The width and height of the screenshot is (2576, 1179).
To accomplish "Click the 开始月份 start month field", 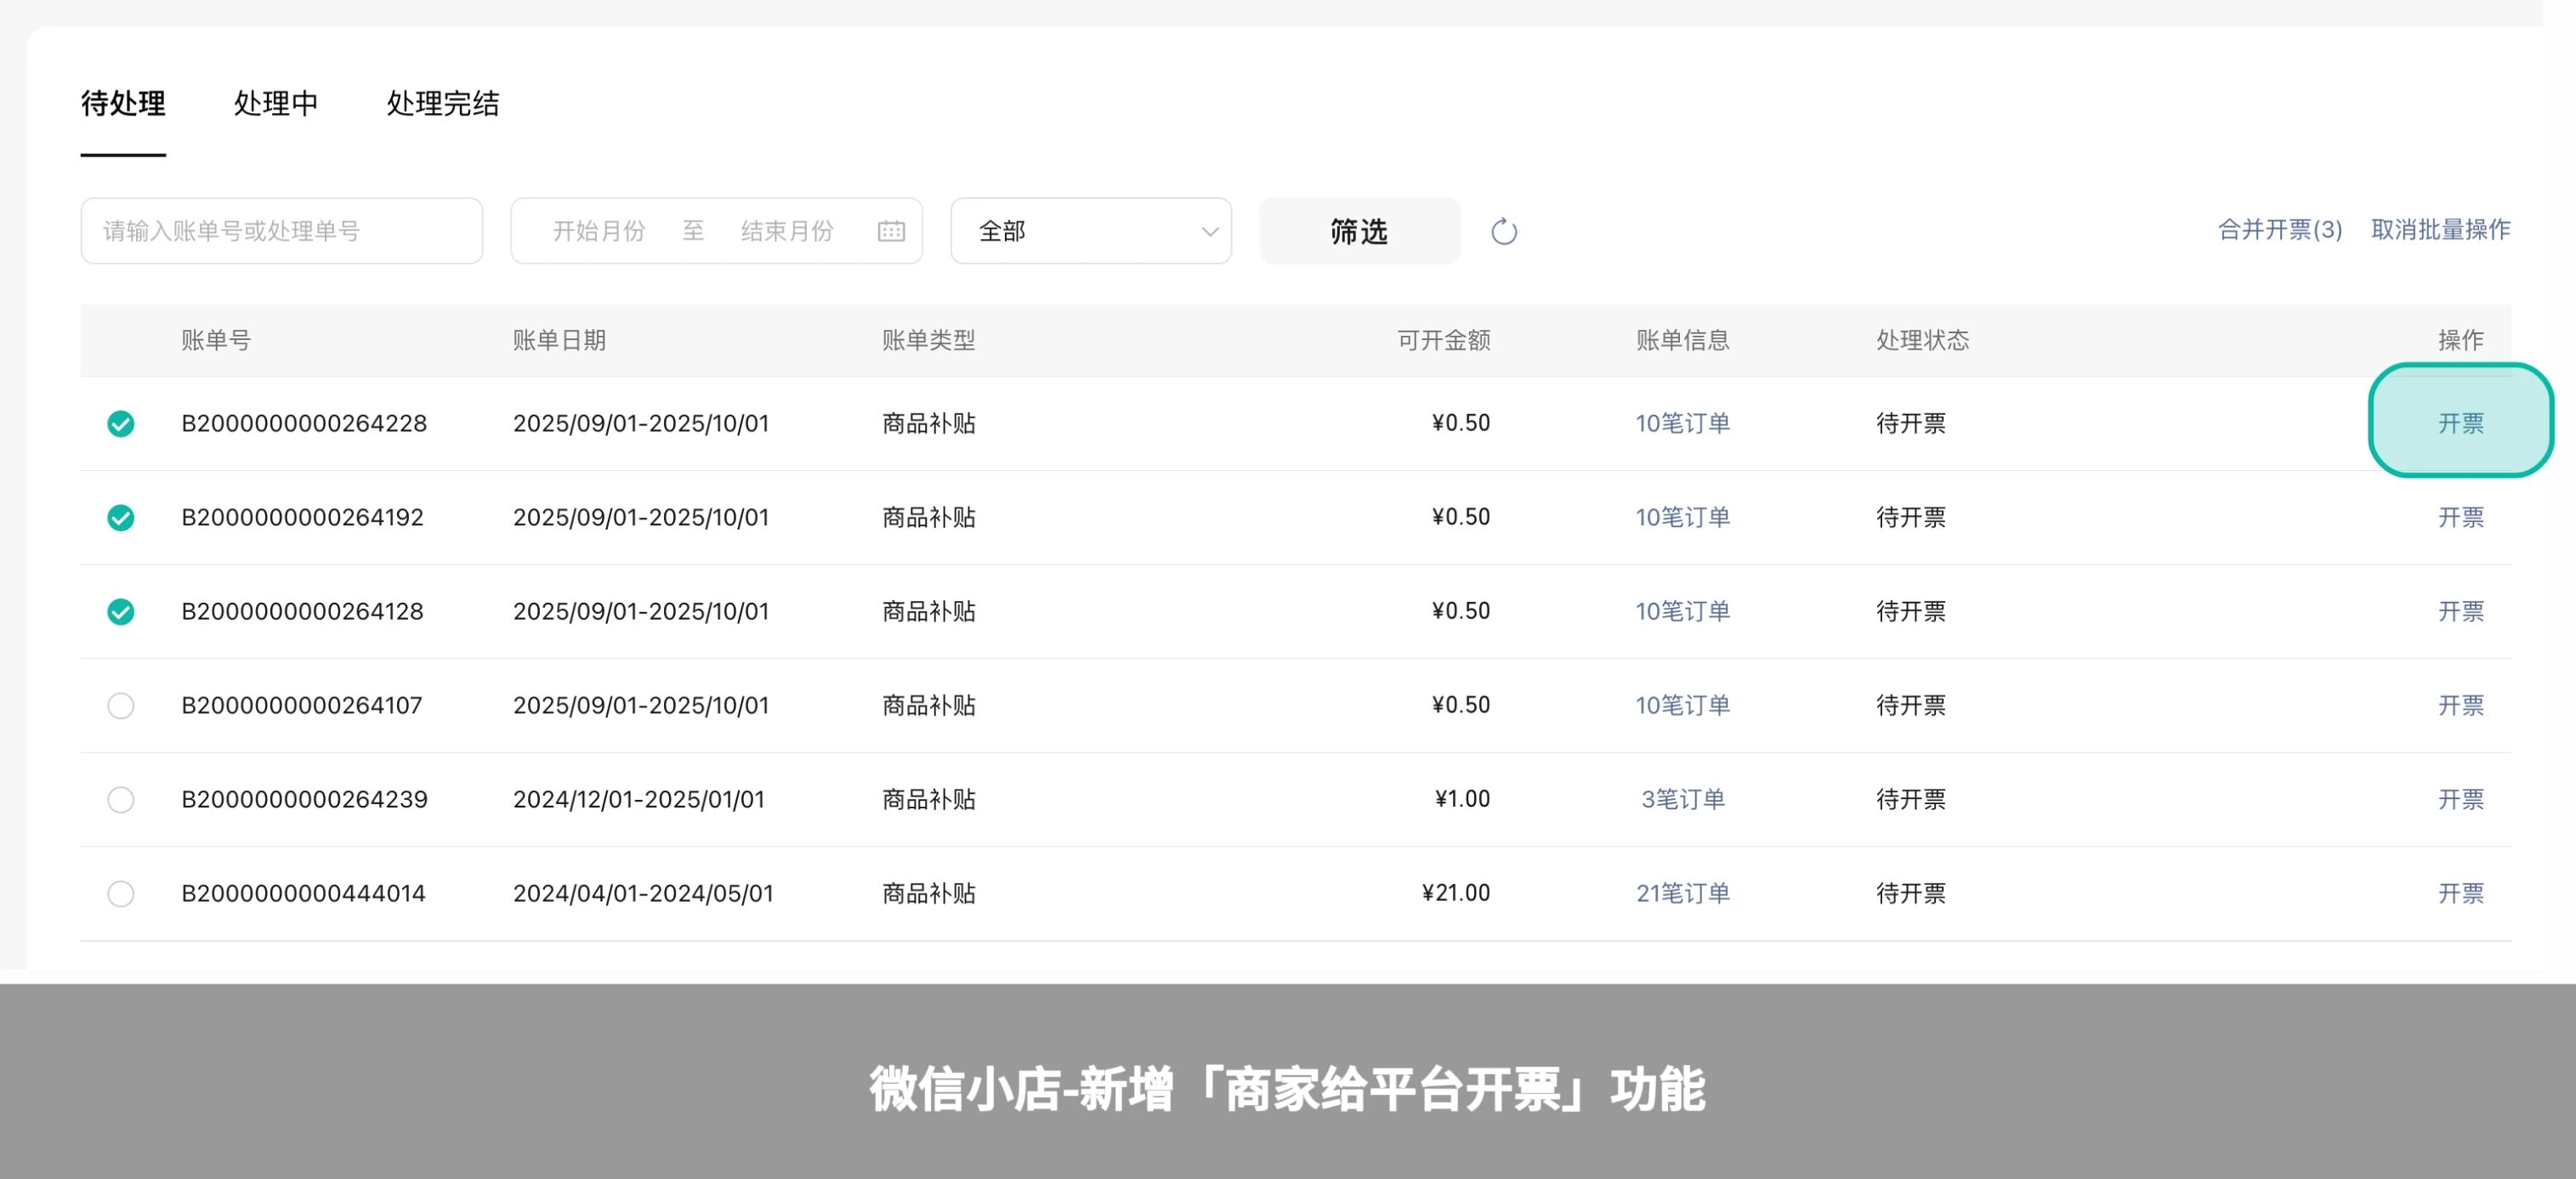I will [x=599, y=232].
